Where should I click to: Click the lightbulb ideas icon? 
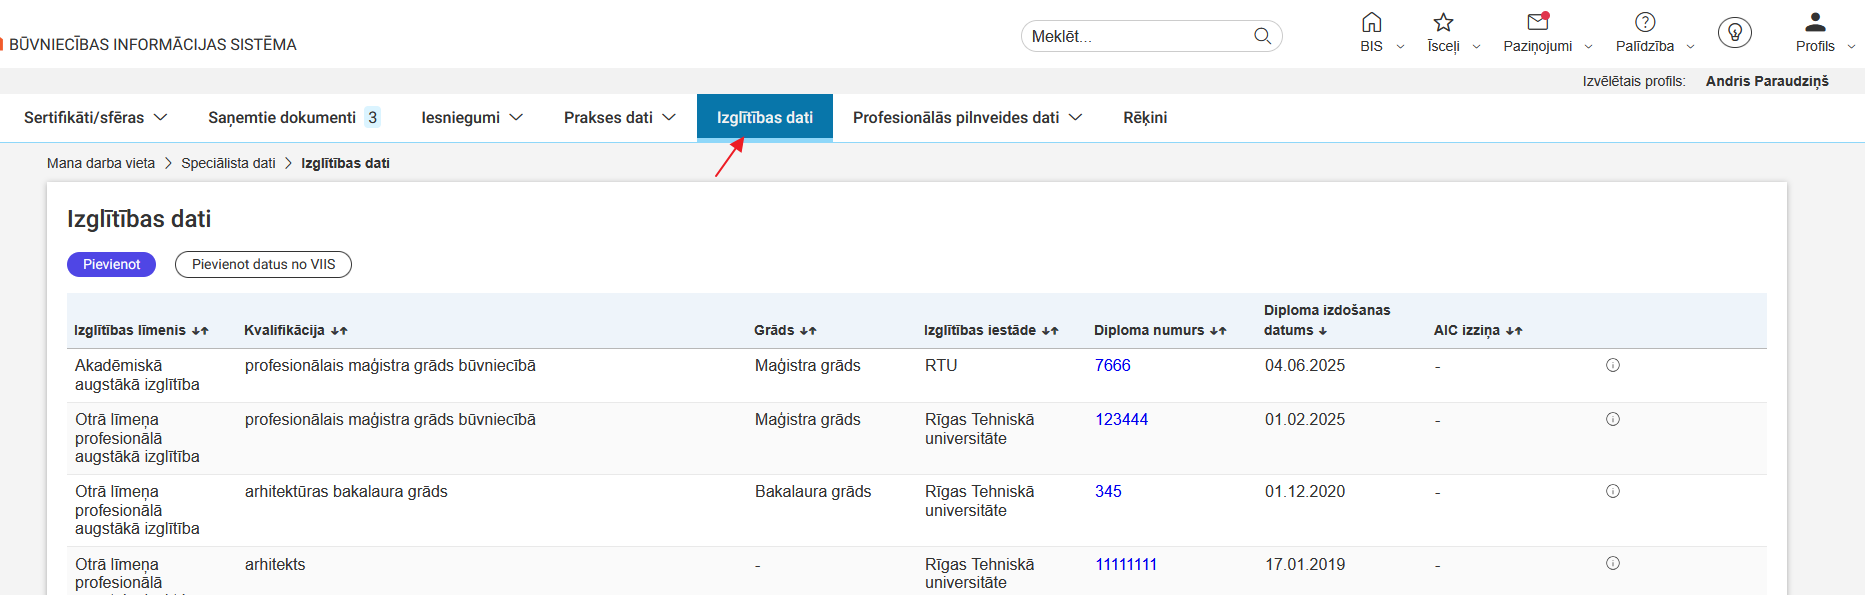(1735, 33)
